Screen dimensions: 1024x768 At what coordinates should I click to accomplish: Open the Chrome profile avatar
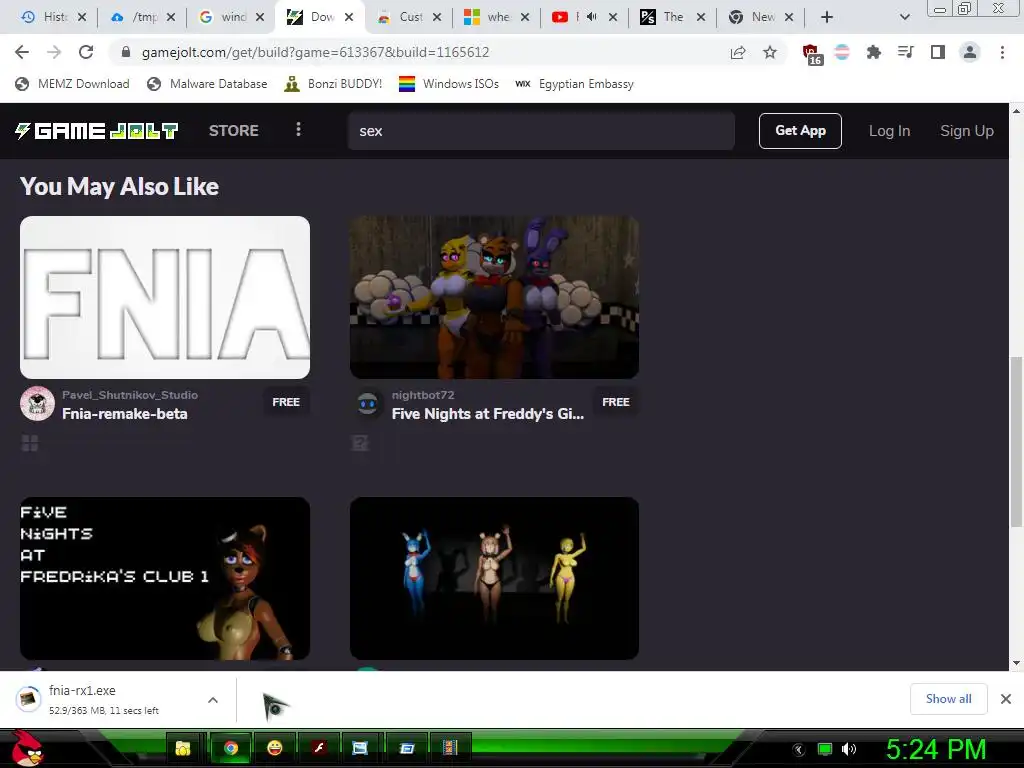tap(970, 52)
